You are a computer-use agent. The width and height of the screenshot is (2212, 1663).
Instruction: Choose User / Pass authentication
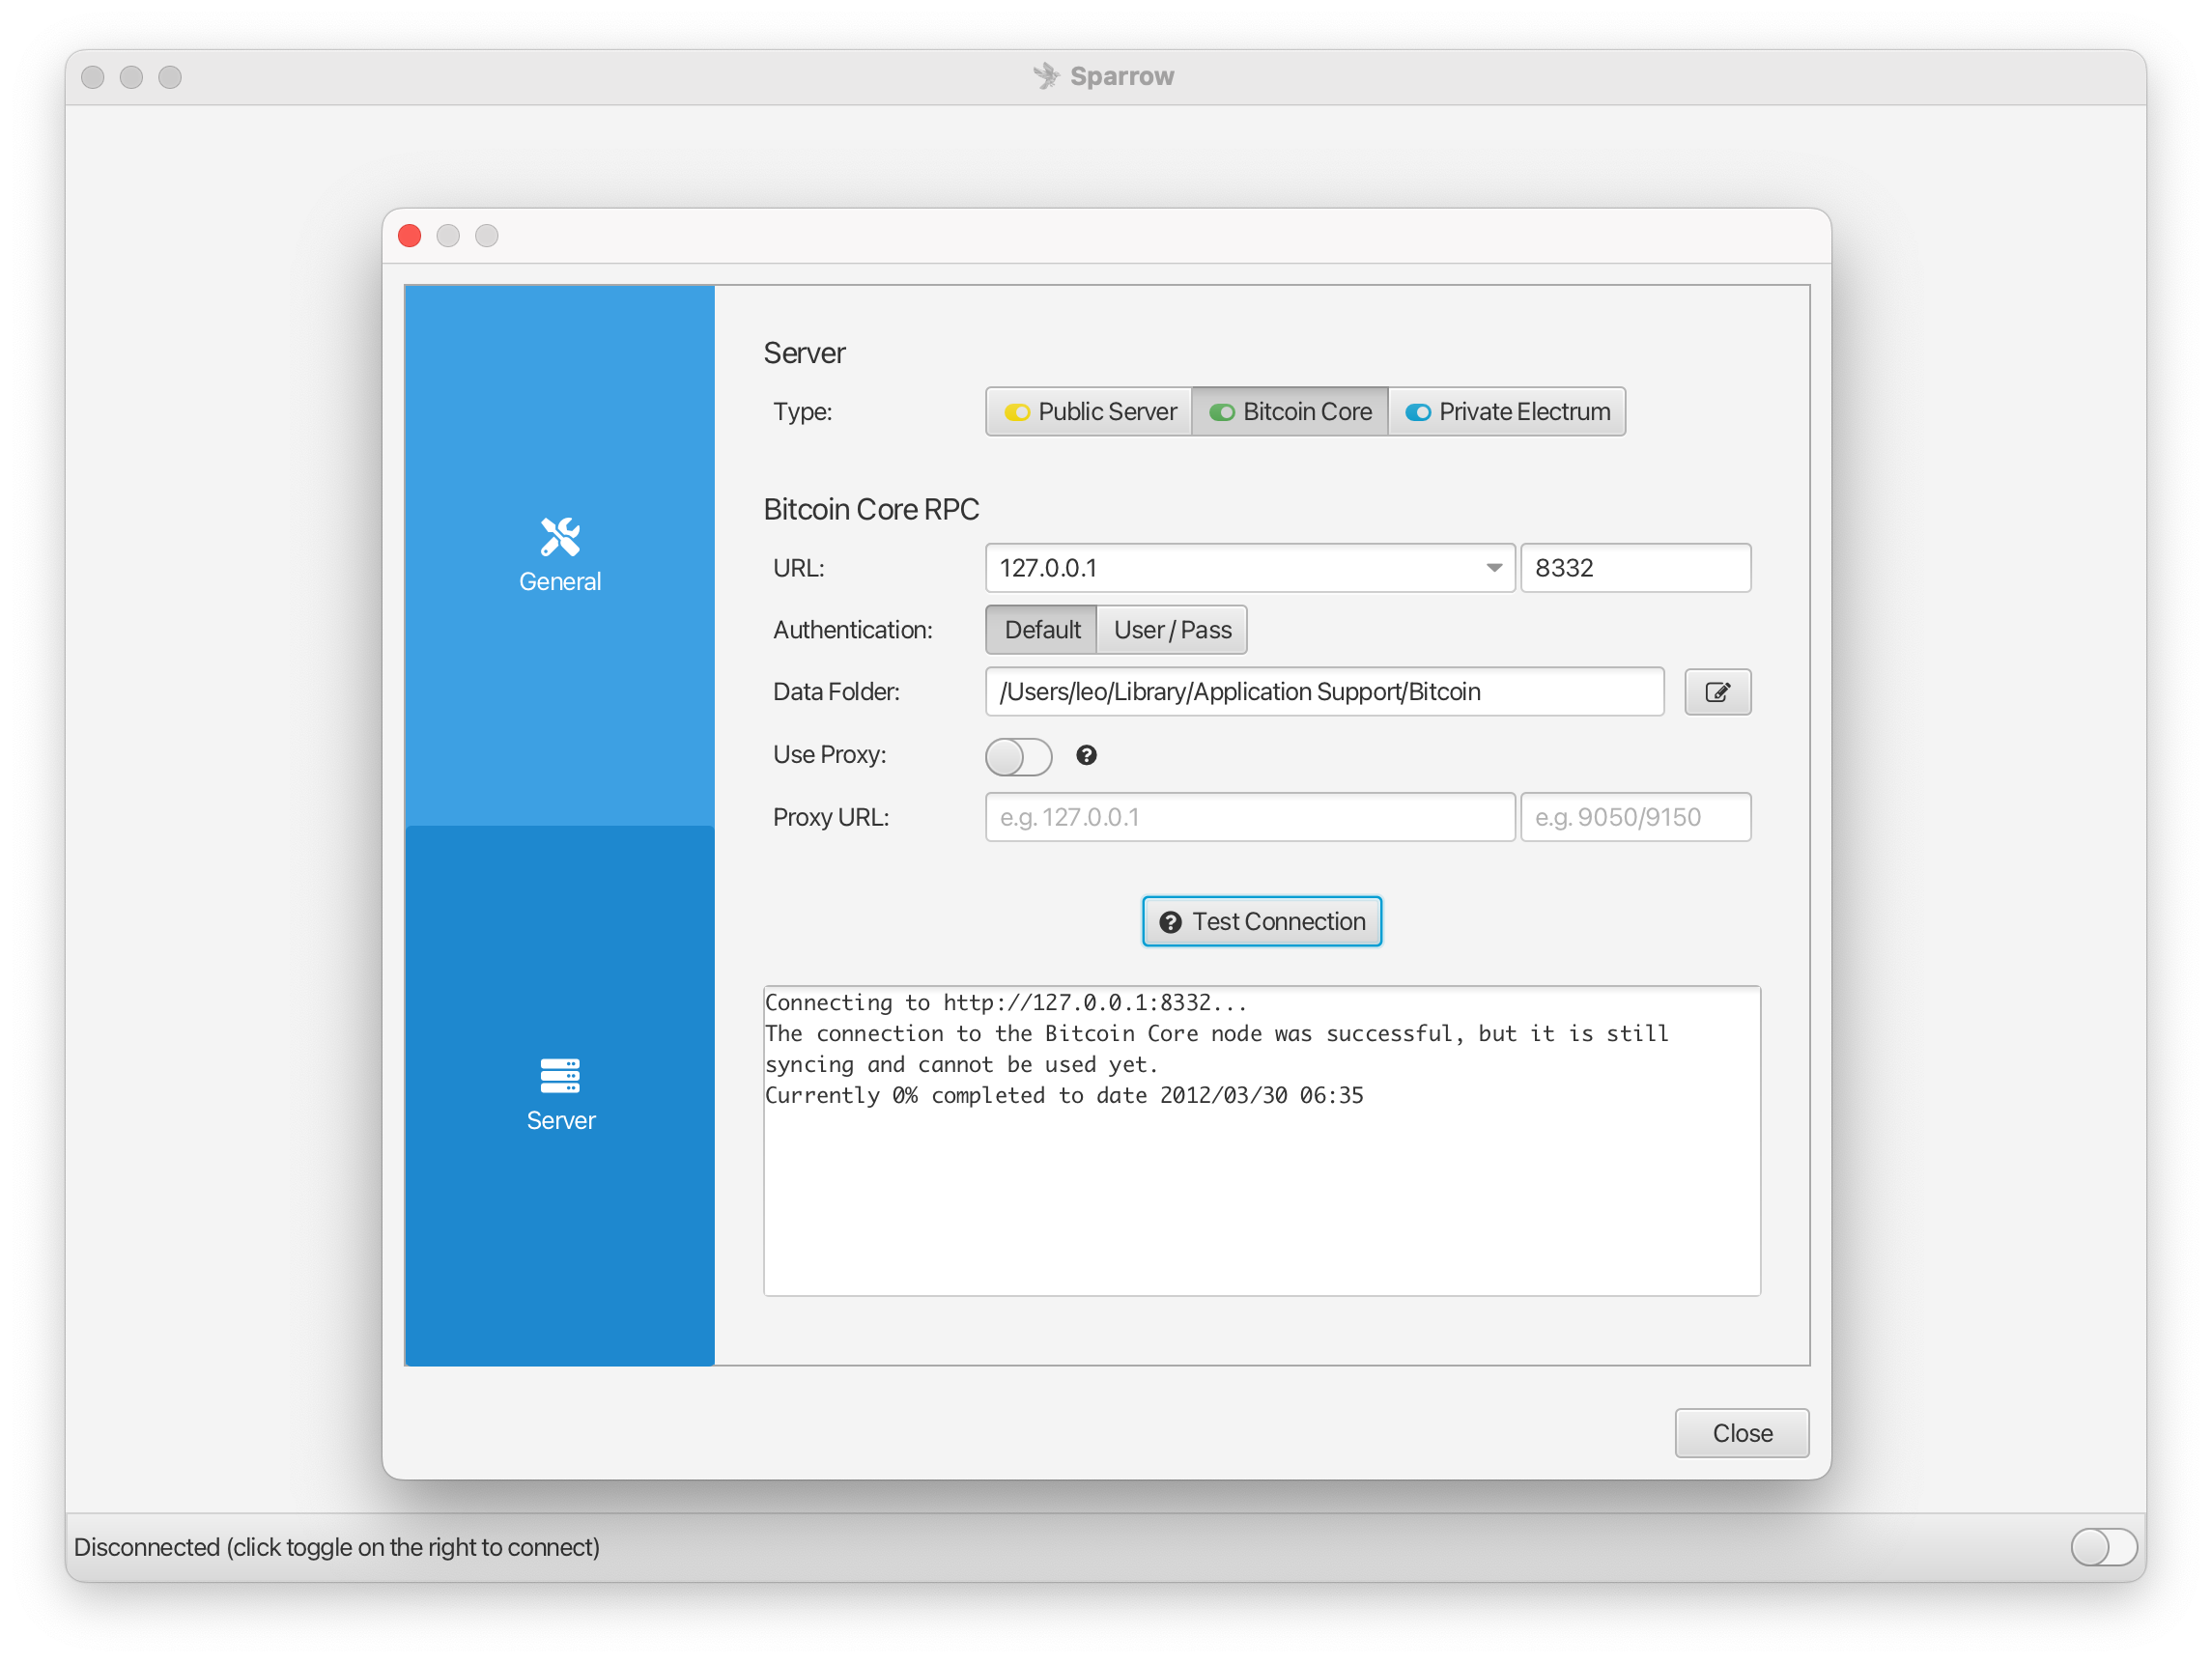click(x=1172, y=630)
